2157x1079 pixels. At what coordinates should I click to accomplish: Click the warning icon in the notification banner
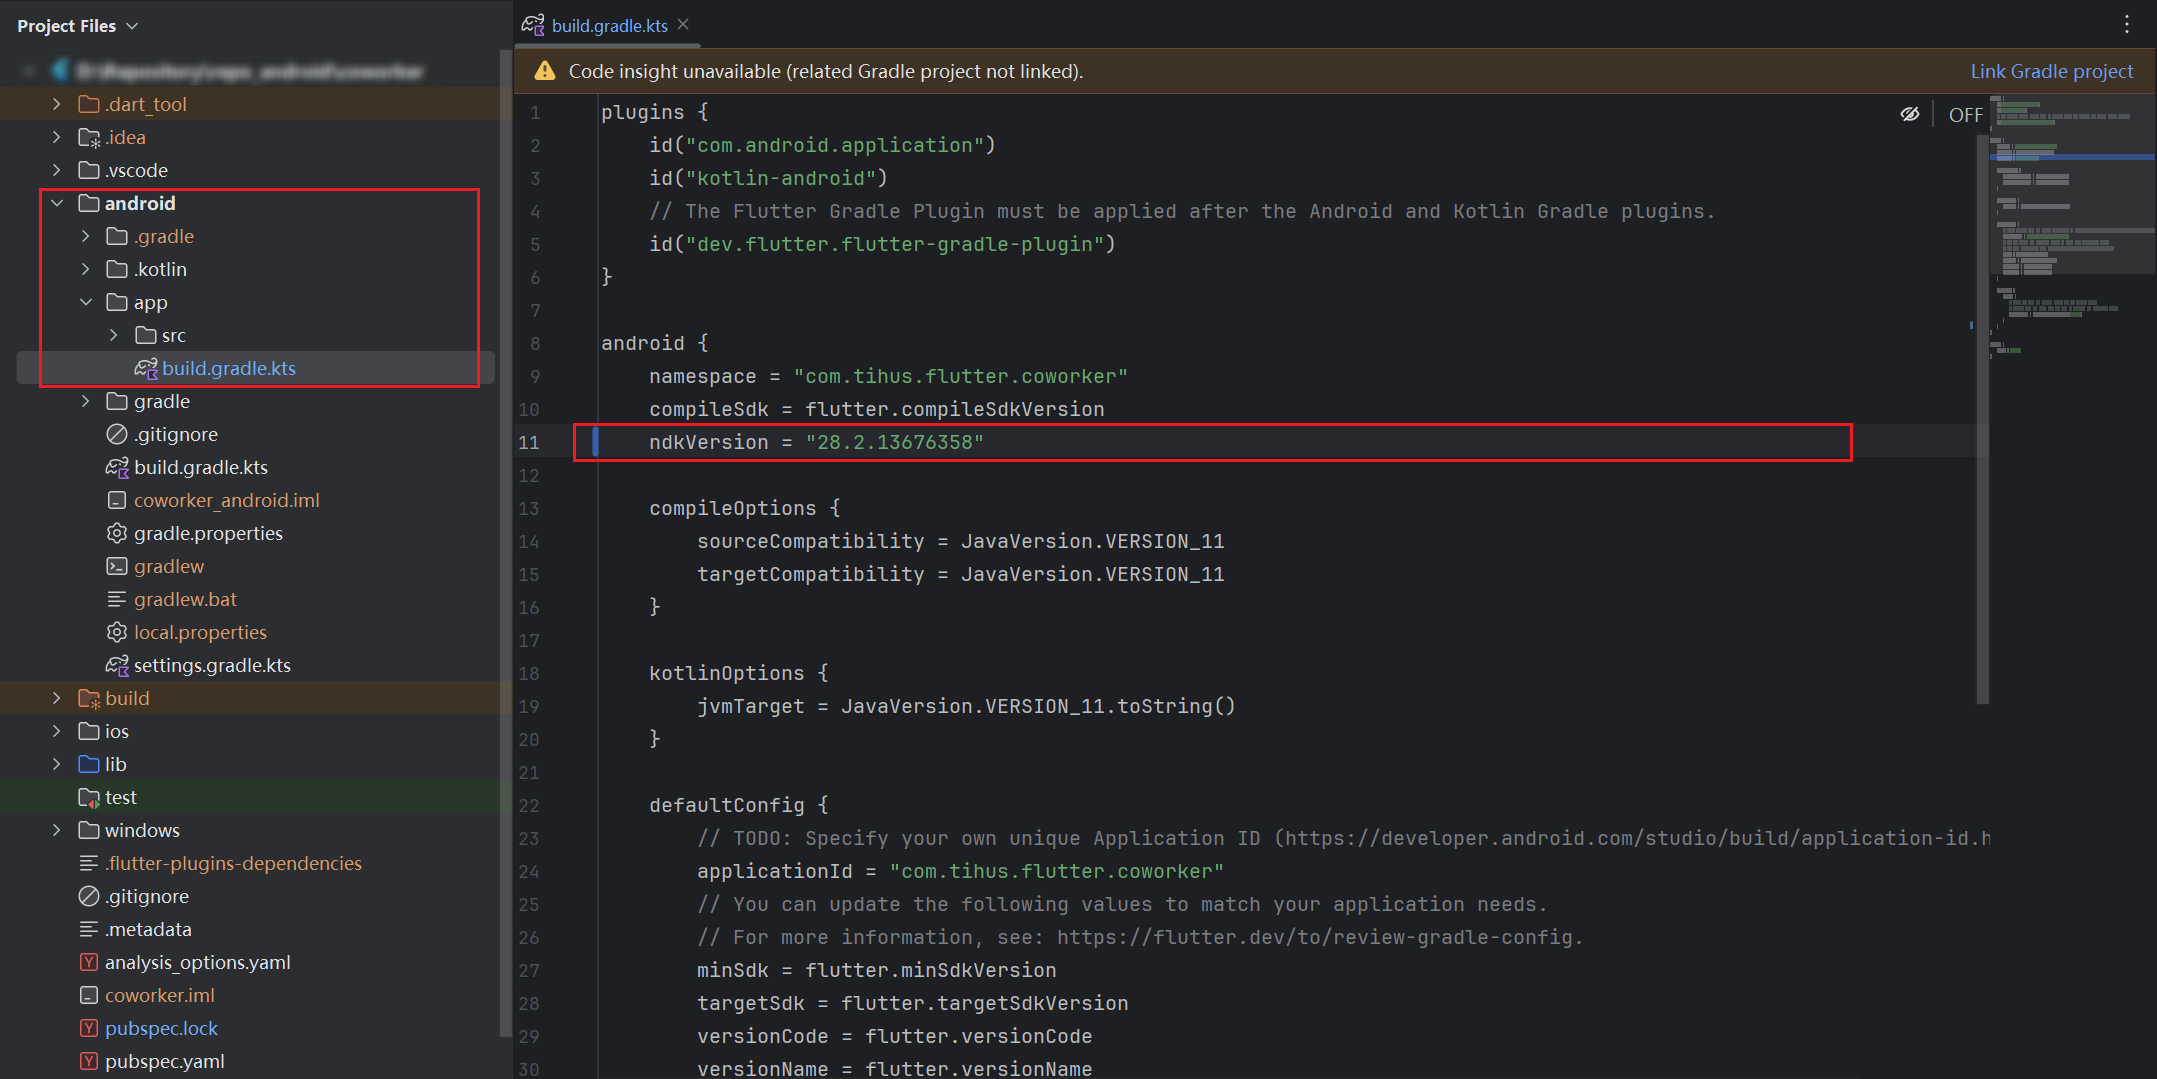coord(544,71)
